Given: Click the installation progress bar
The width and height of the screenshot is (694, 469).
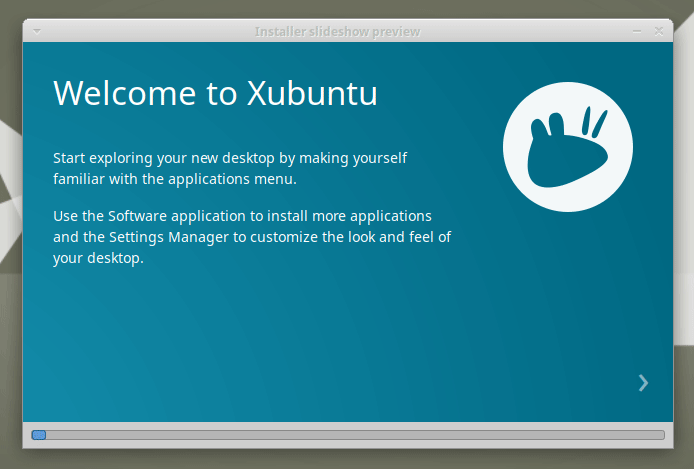Looking at the screenshot, I should [x=348, y=435].
